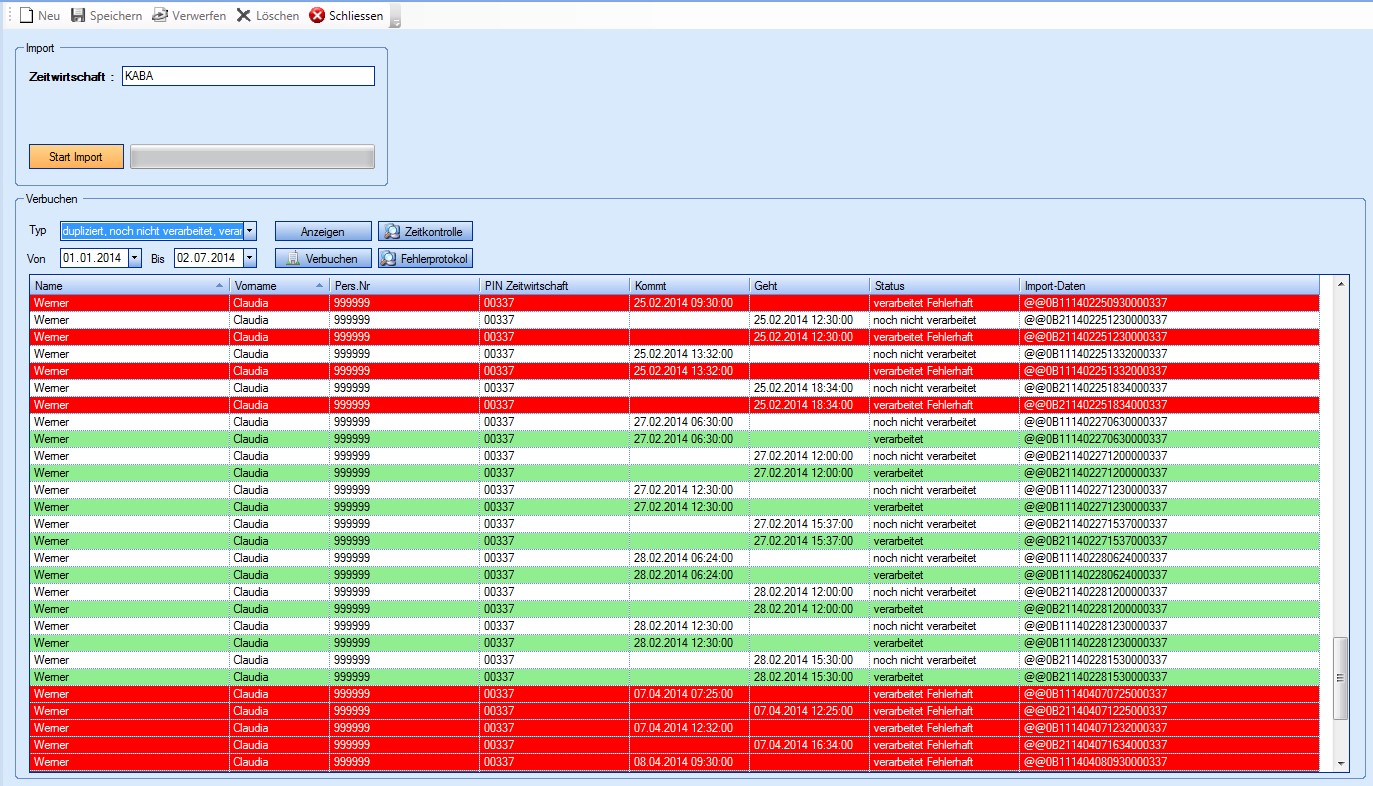Open the Bis date picker arrow
Screen dimensions: 1373x786
[250, 258]
